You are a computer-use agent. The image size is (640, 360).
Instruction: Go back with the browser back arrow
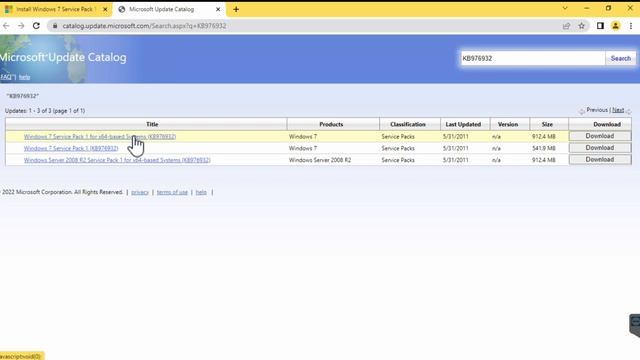tap(6, 26)
